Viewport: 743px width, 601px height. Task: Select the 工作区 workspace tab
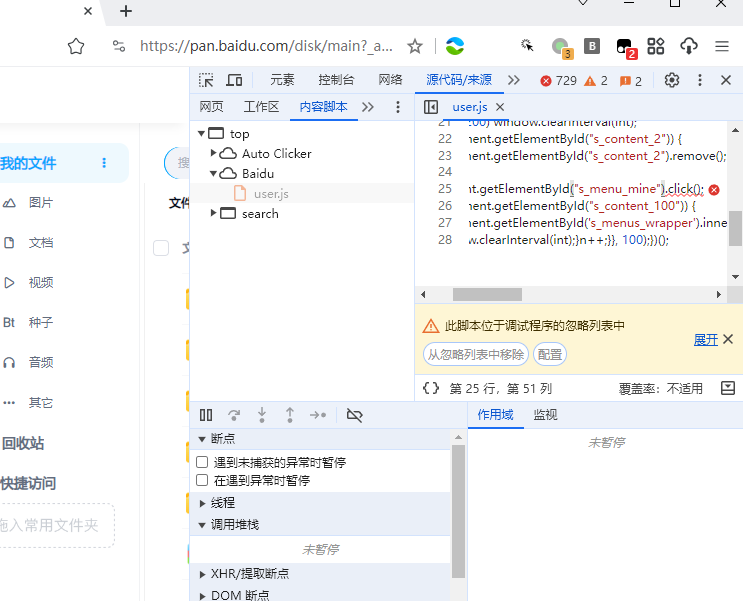(261, 107)
